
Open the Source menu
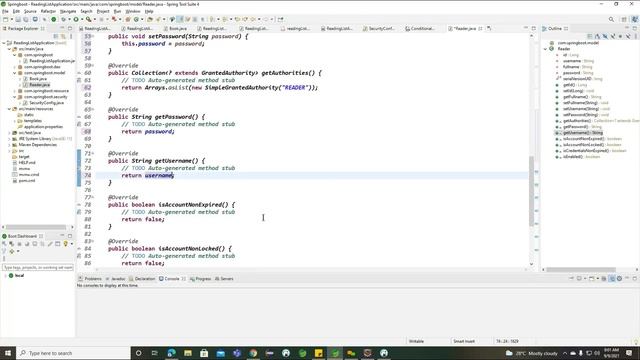[30, 11]
